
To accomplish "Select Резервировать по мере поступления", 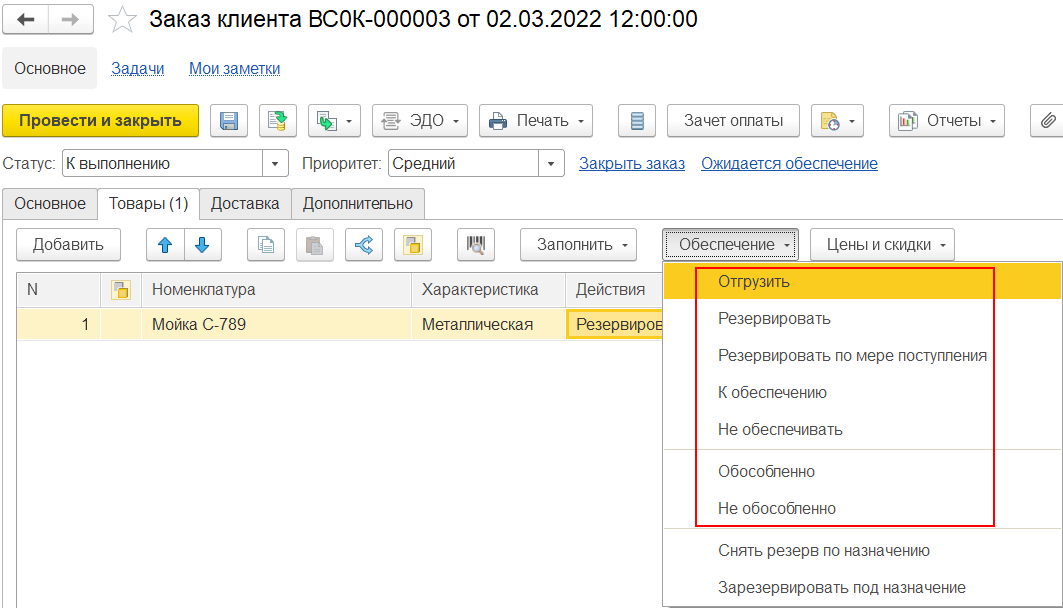I will click(852, 356).
